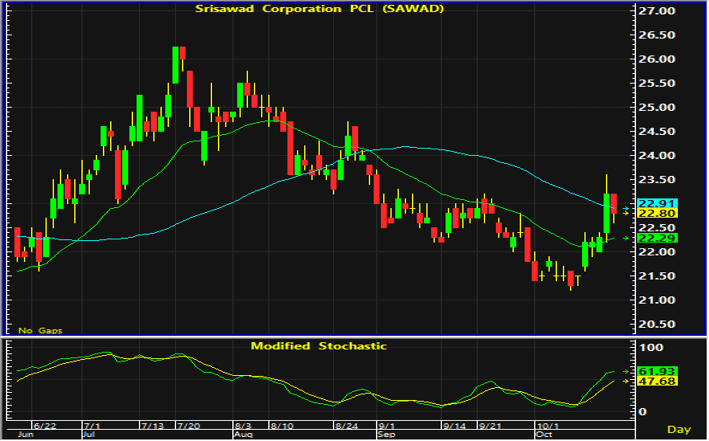The width and height of the screenshot is (709, 441).
Task: Click the 9/21 date axis label
Action: tap(490, 426)
